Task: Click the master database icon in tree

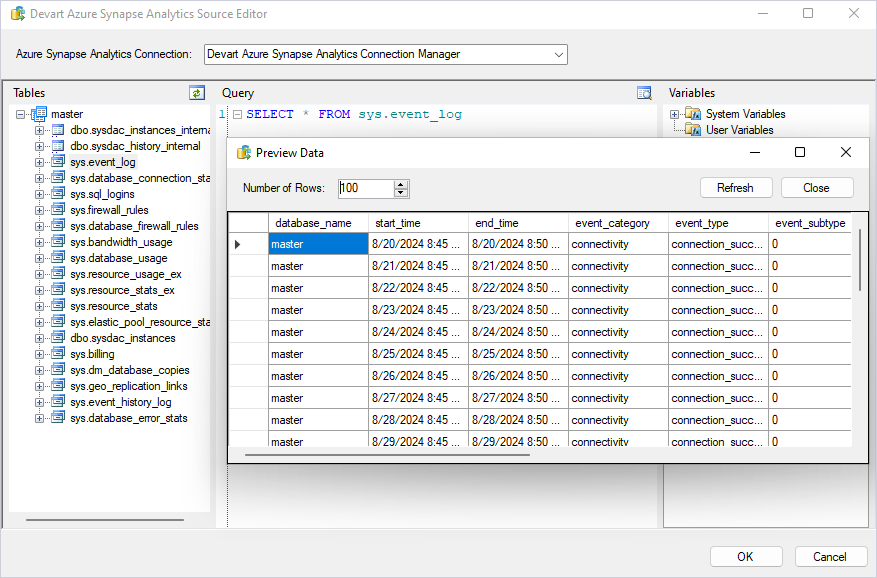Action: coord(40,114)
